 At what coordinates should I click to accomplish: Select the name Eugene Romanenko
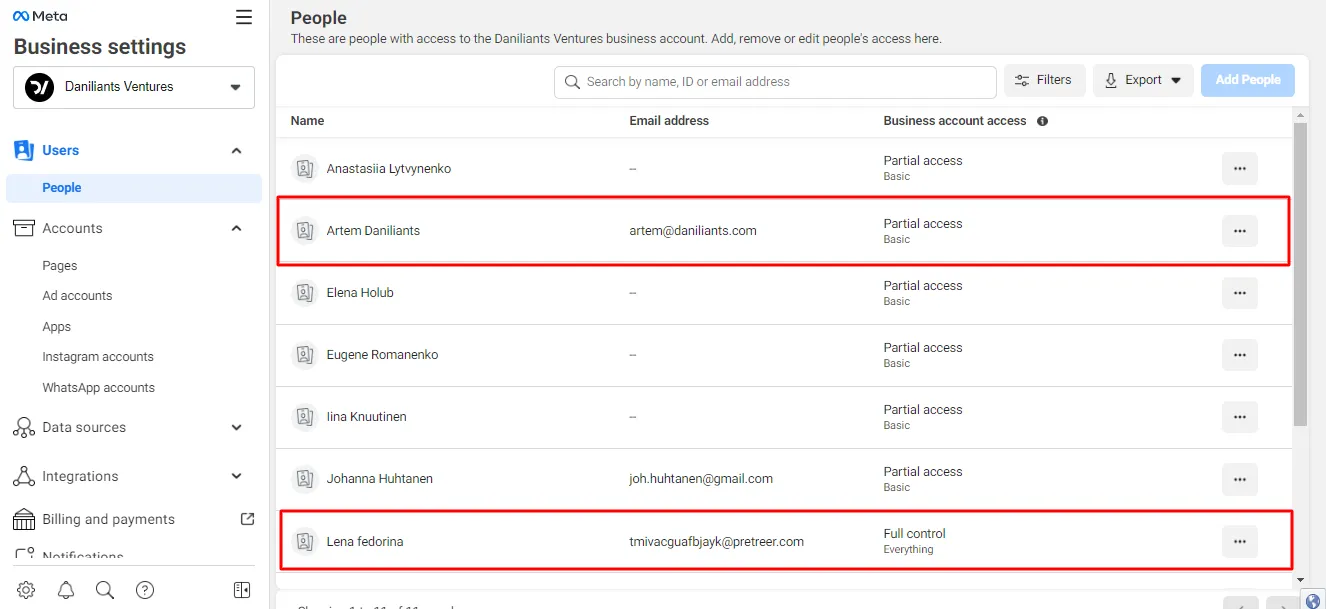382,355
